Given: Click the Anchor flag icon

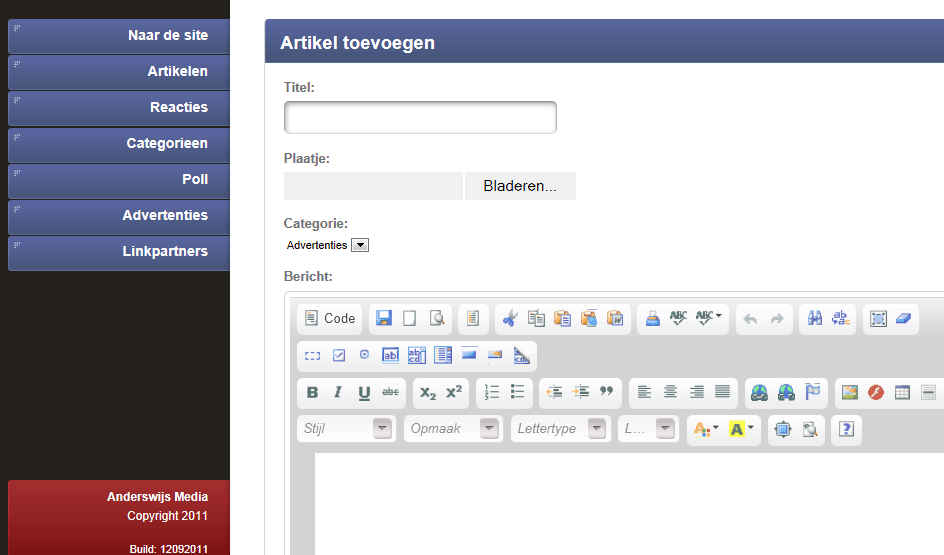Looking at the screenshot, I should [x=813, y=392].
